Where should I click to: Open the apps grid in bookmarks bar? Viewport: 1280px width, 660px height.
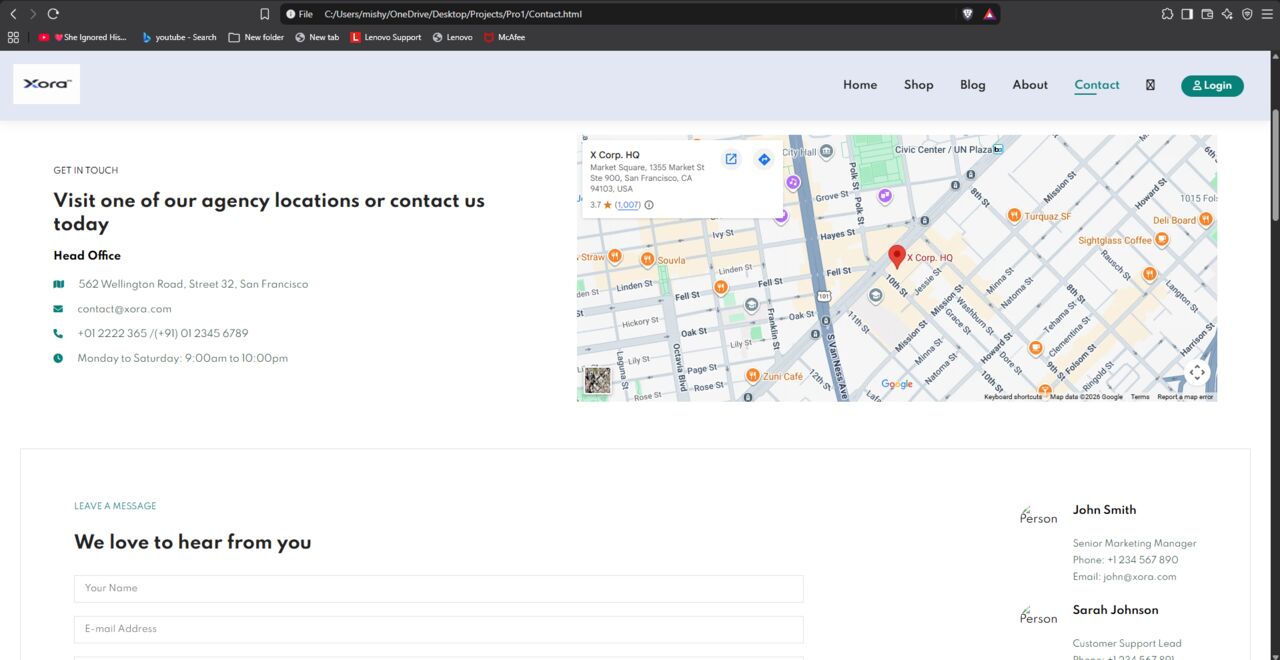pos(13,37)
